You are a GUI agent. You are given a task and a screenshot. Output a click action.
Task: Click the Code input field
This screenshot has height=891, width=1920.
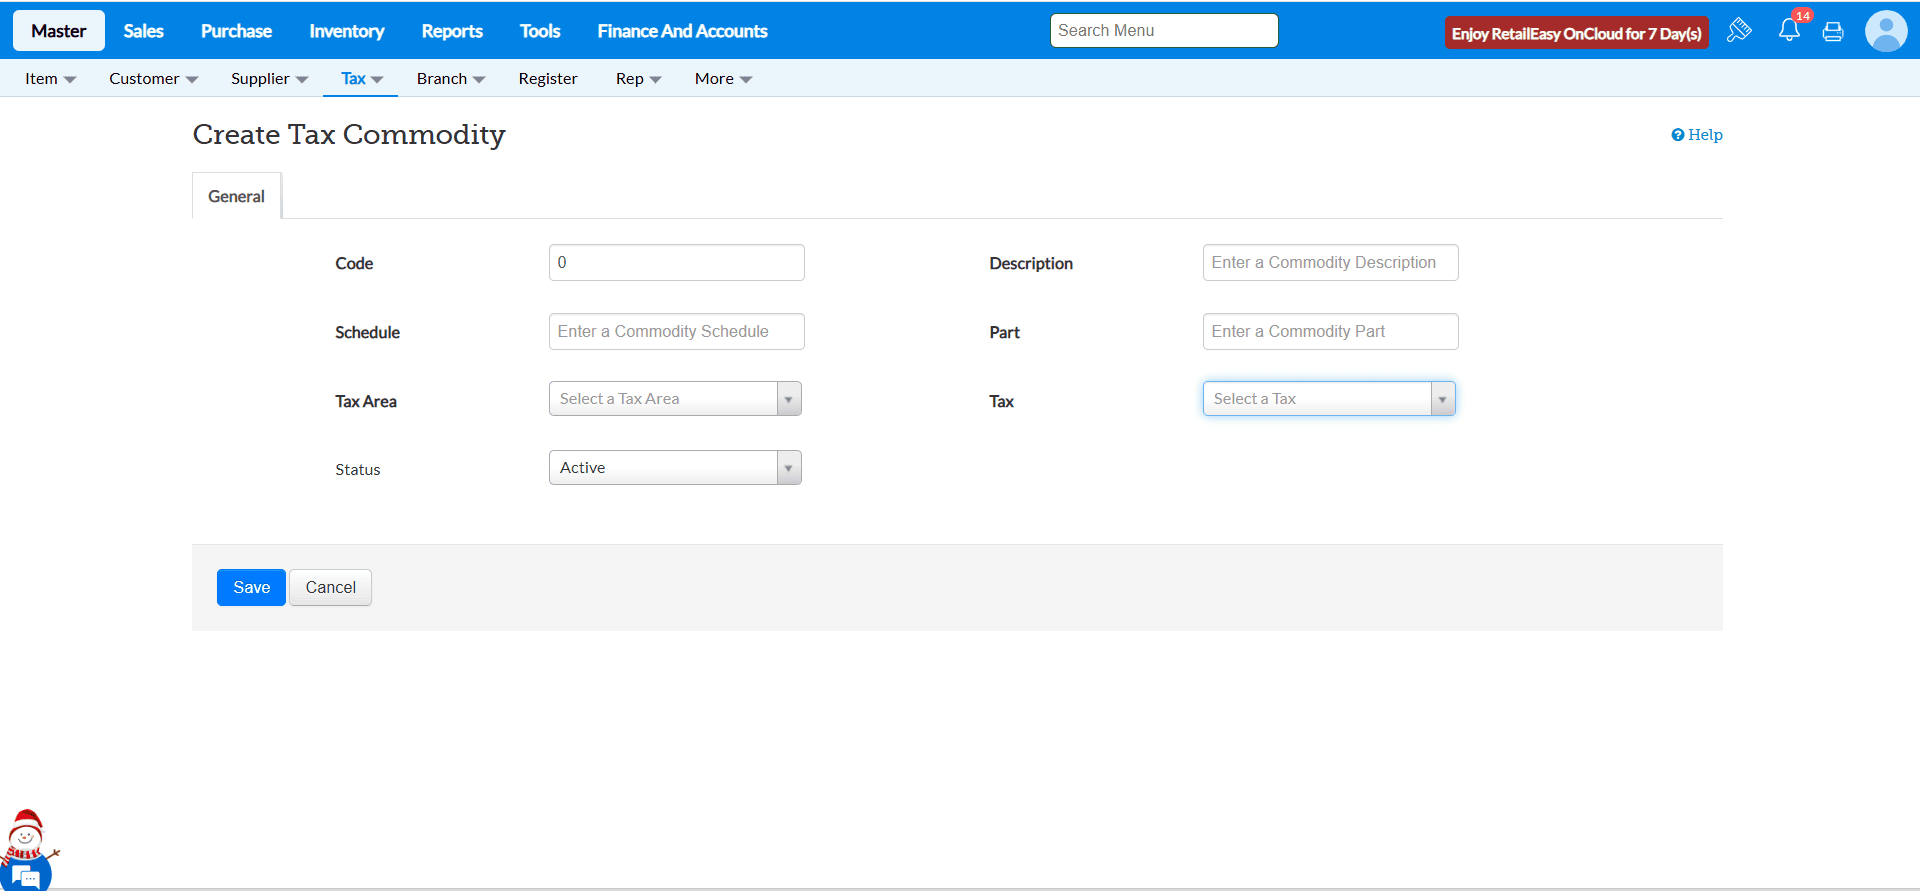677,262
